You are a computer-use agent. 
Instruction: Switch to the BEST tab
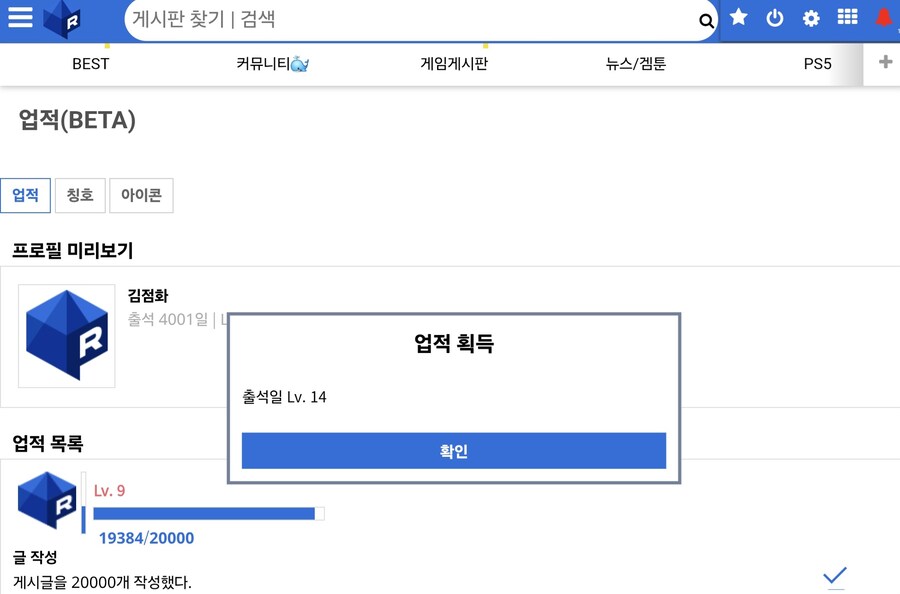tap(90, 64)
